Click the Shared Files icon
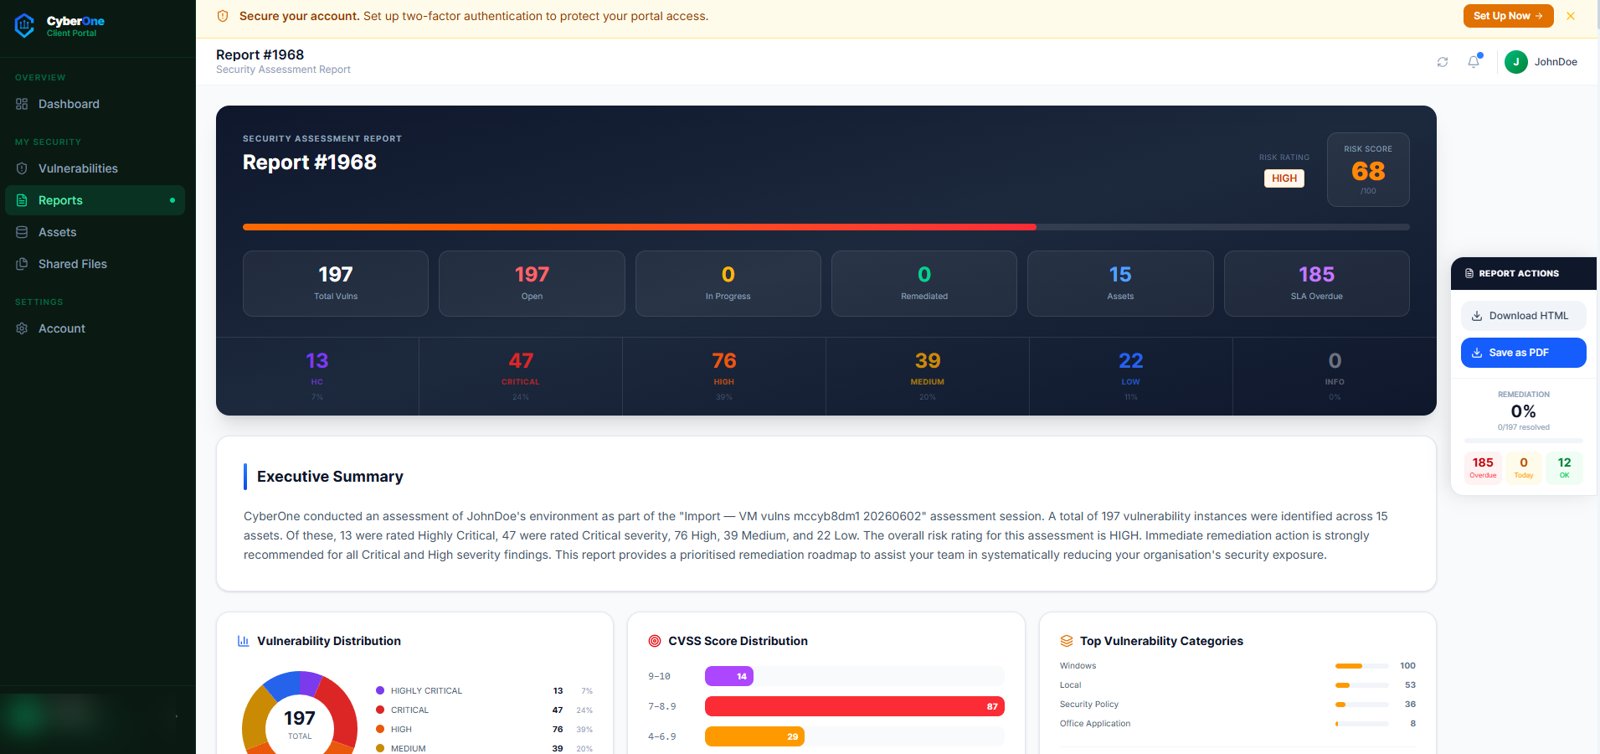 22,264
